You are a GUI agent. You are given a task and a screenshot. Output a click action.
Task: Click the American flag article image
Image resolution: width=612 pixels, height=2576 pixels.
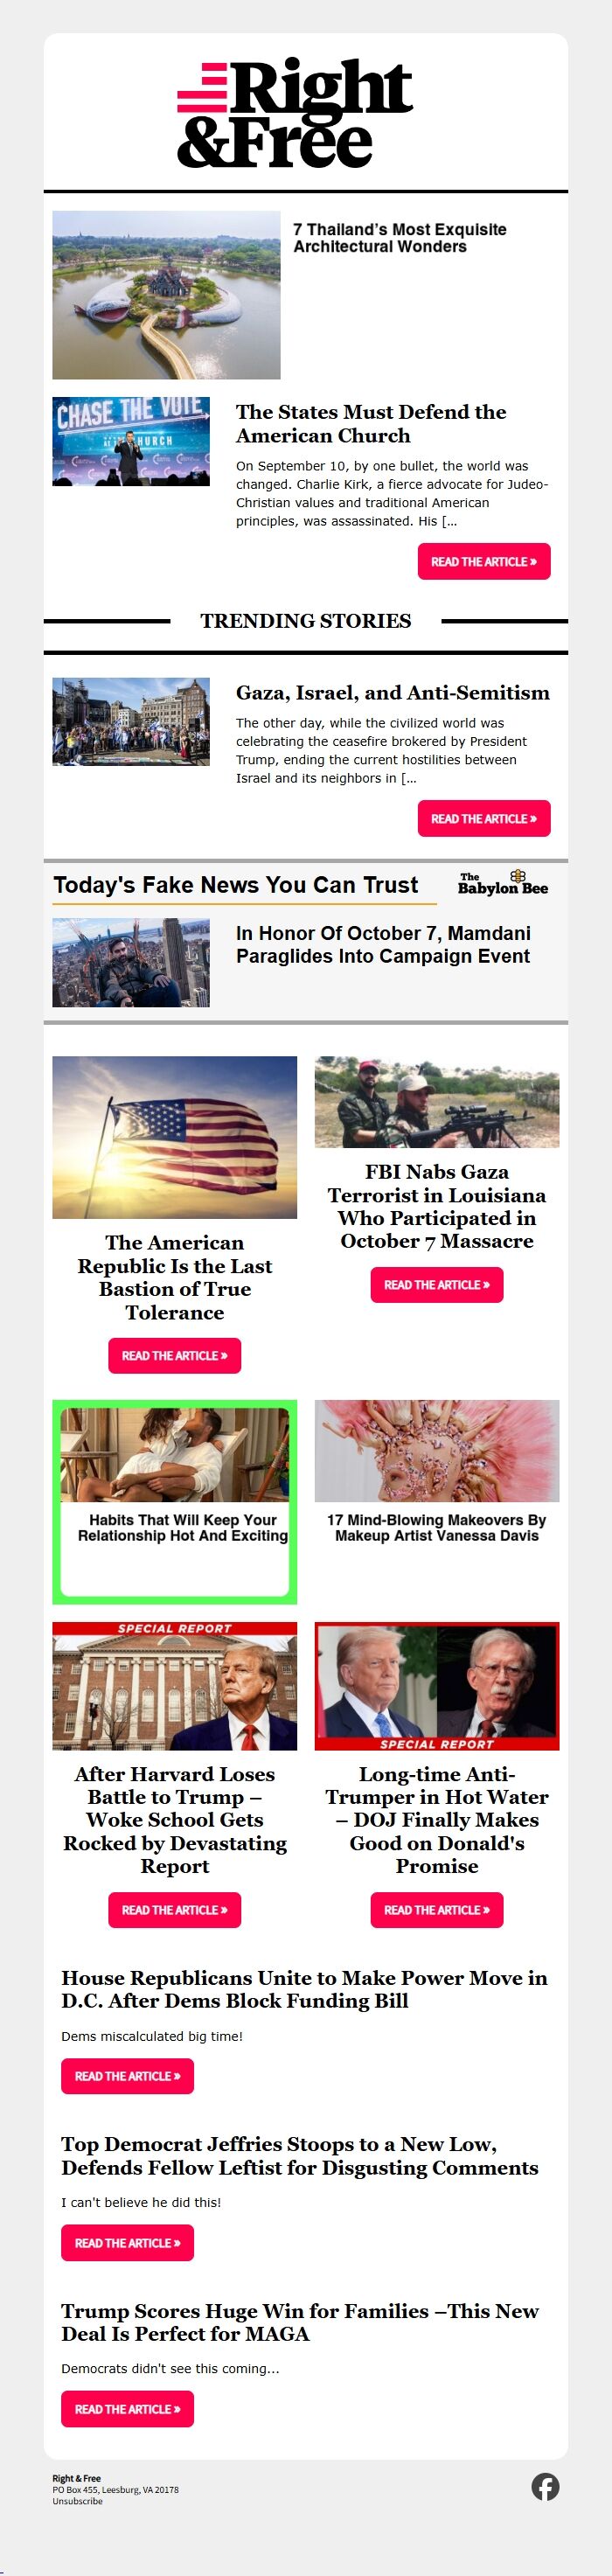(175, 1138)
